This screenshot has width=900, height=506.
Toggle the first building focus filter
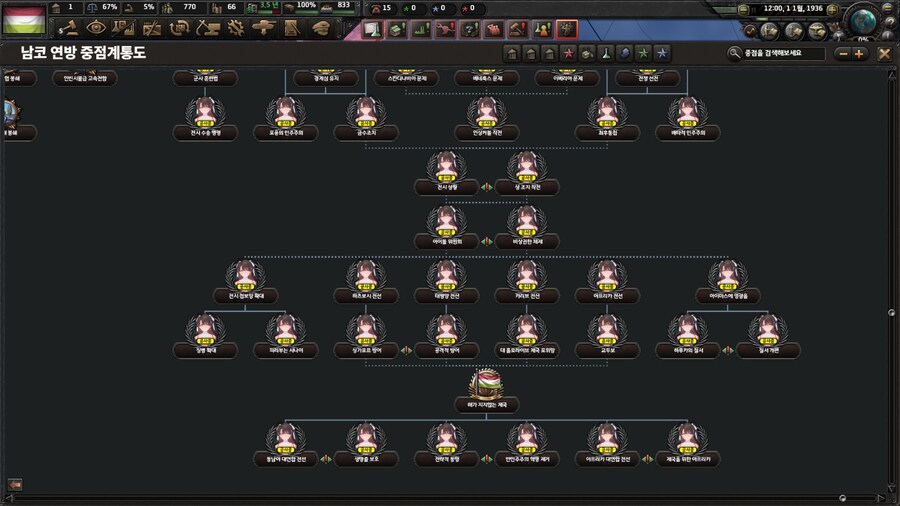point(512,54)
